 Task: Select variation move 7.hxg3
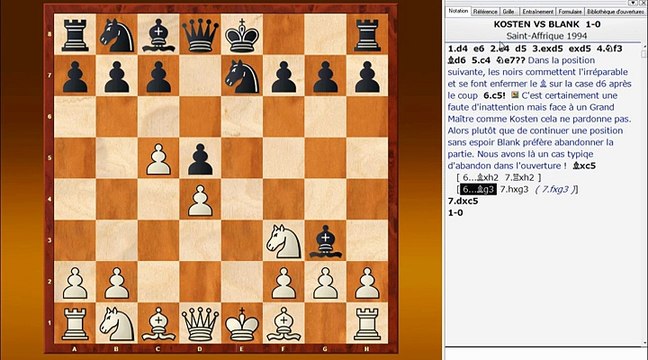(514, 190)
